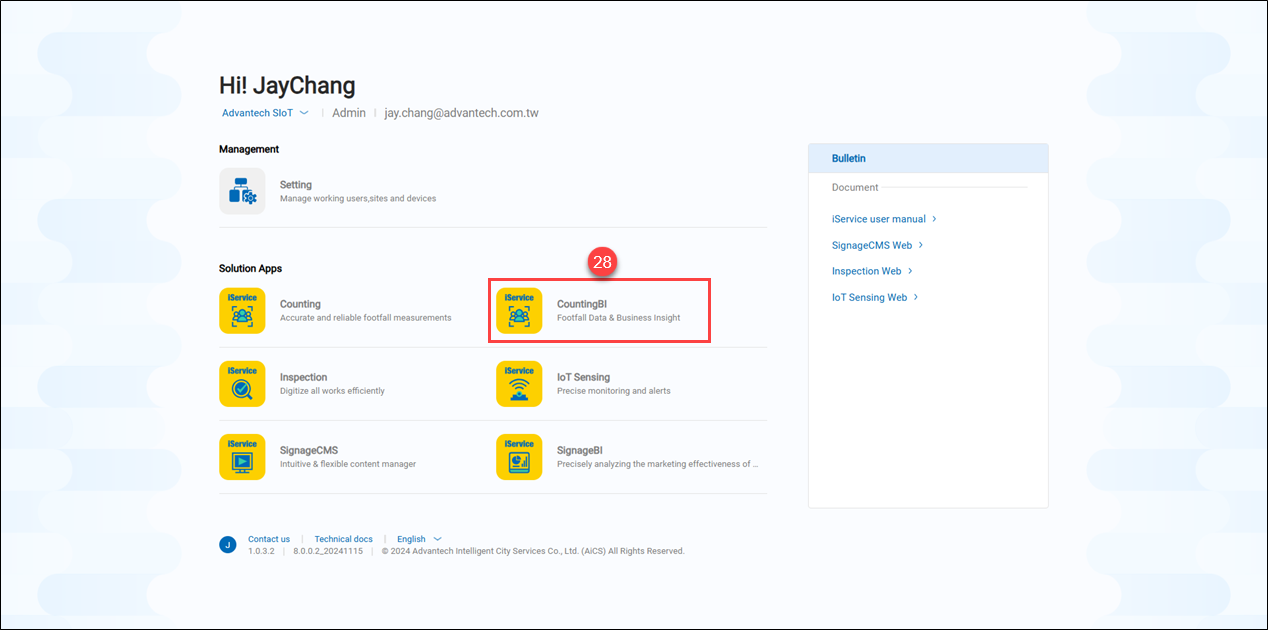Open the SignageBI chart icon
1268x630 pixels.
[x=519, y=457]
